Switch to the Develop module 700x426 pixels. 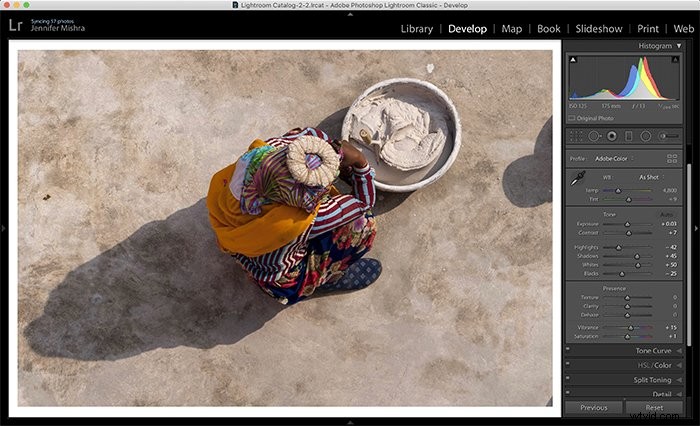467,29
